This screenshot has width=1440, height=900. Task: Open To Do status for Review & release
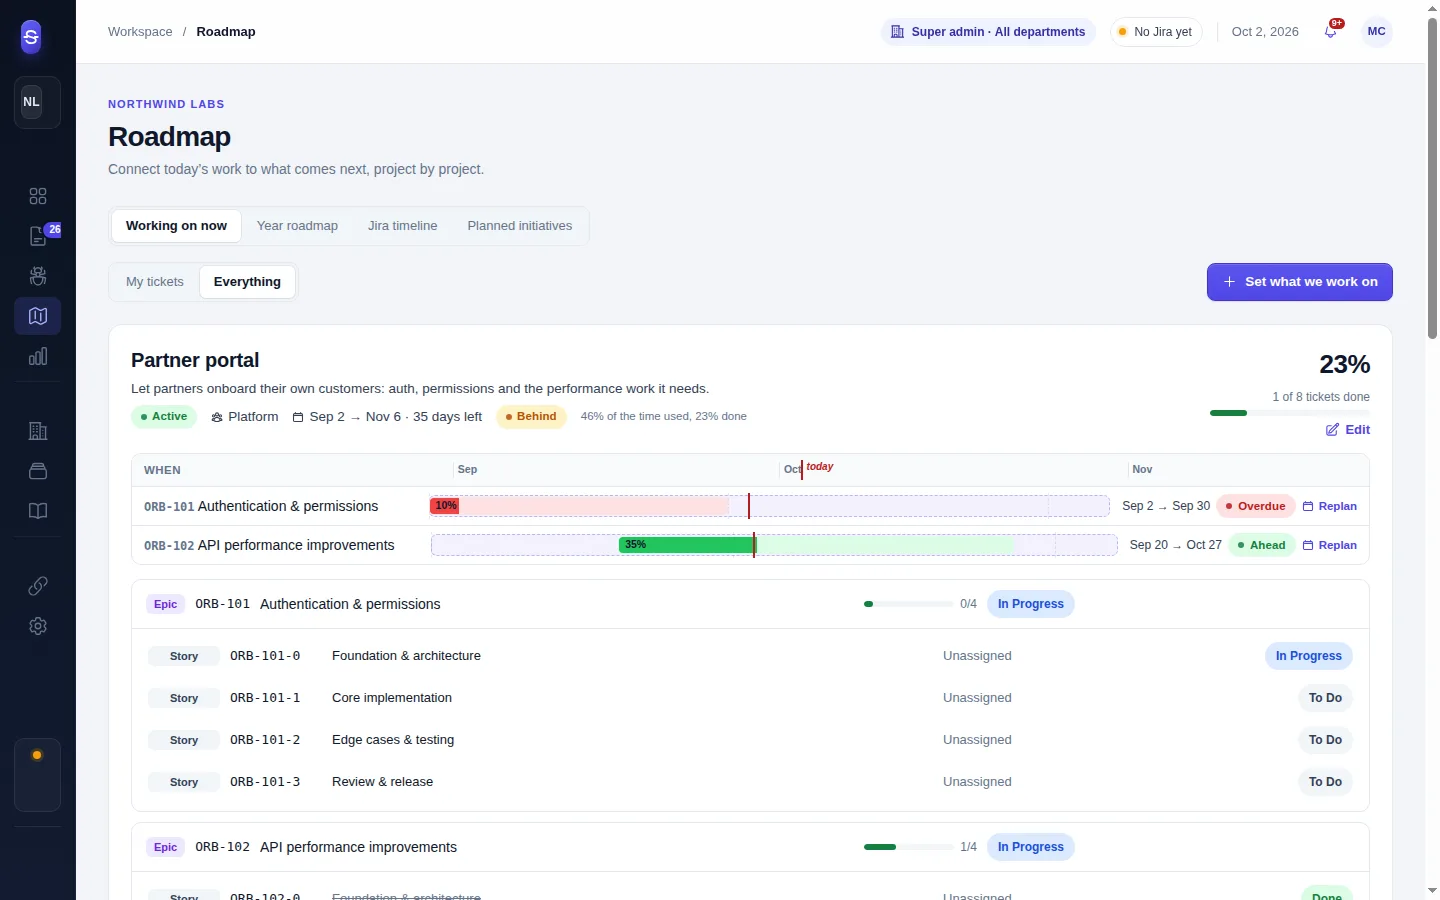(x=1326, y=782)
